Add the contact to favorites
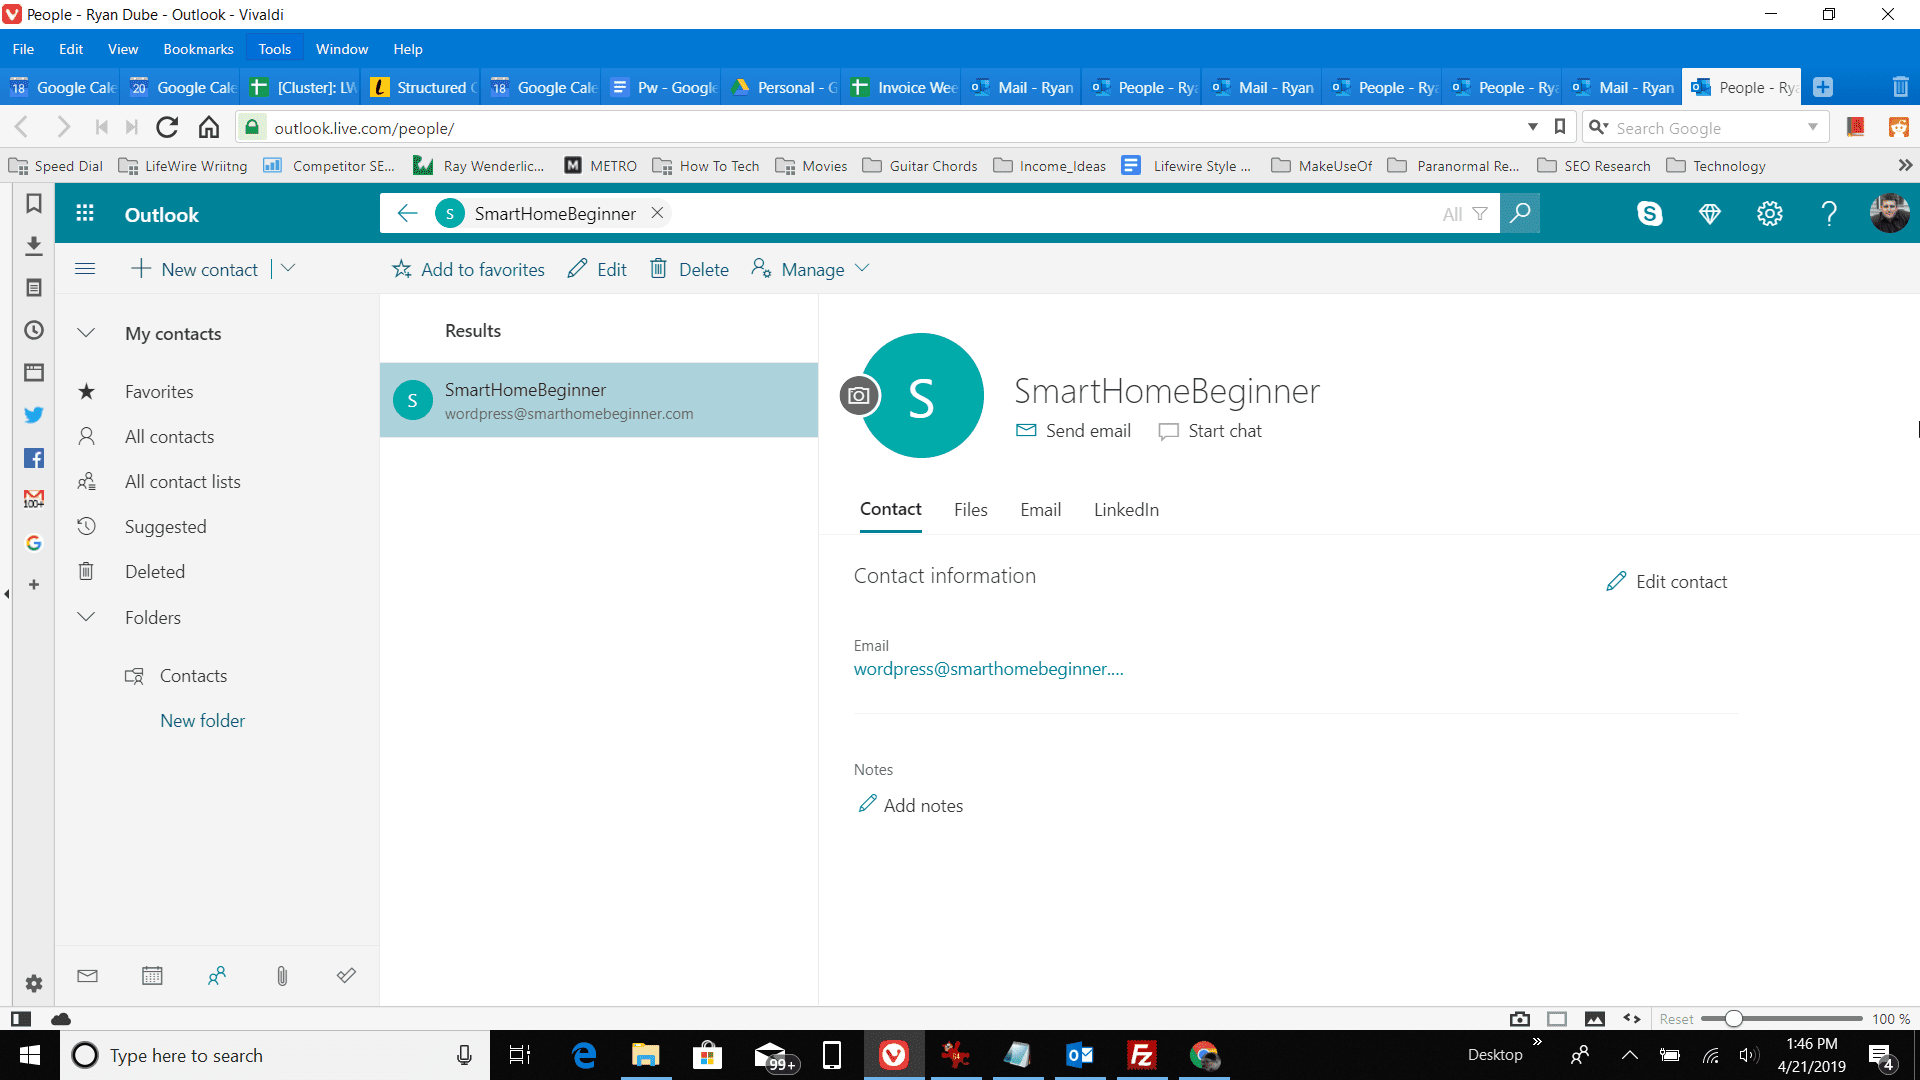1920x1080 pixels. coord(468,269)
